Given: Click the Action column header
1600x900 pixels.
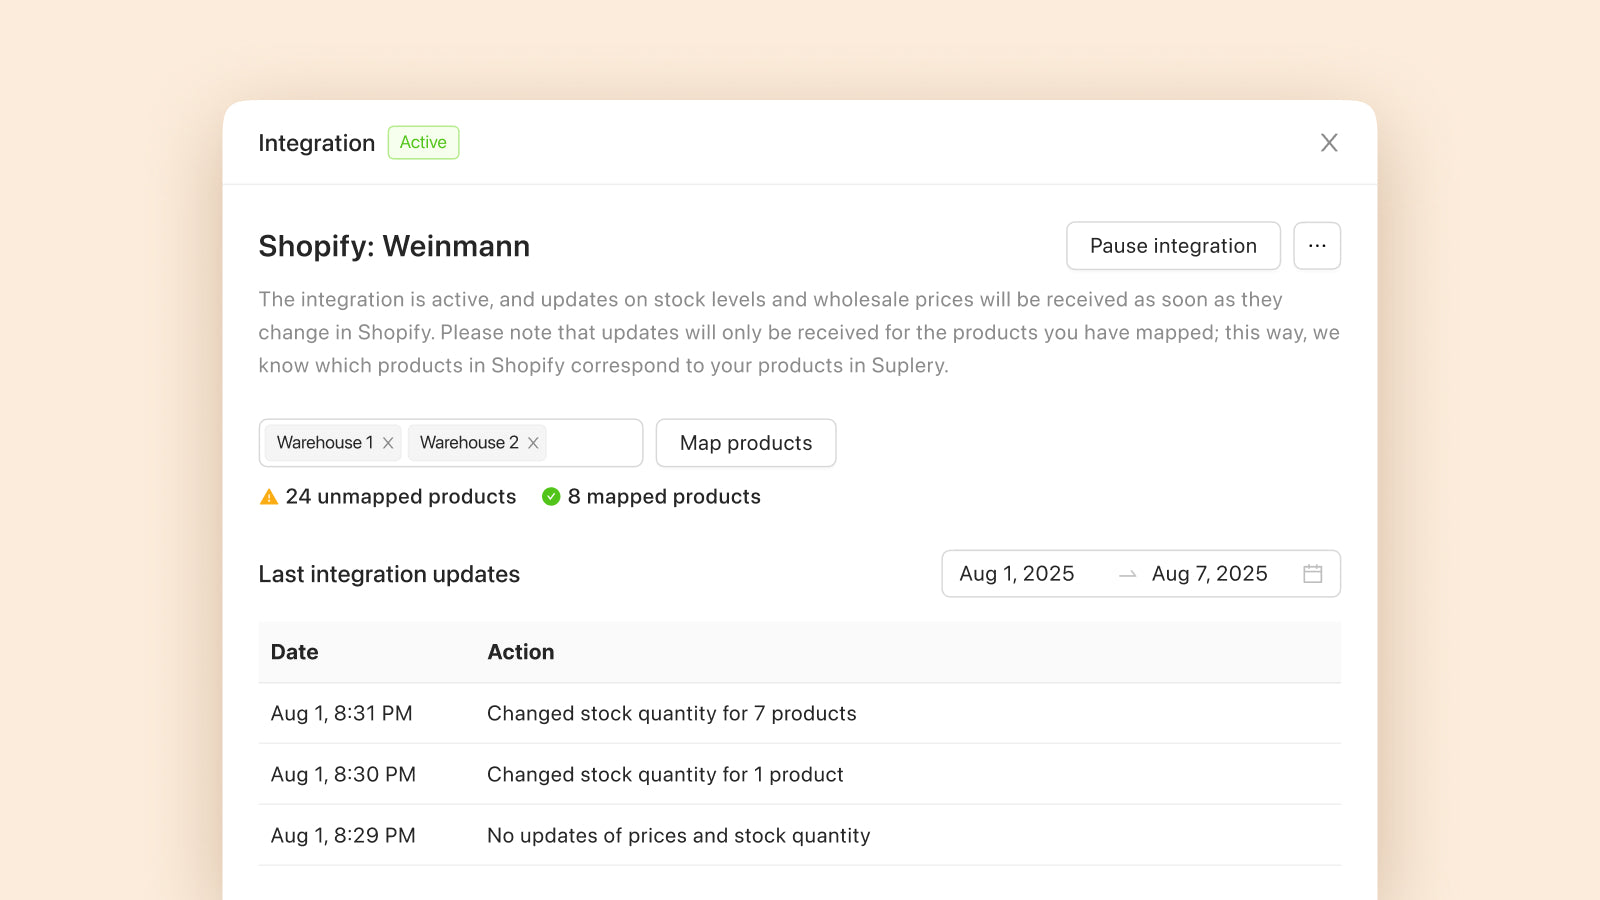Looking at the screenshot, I should tap(521, 652).
